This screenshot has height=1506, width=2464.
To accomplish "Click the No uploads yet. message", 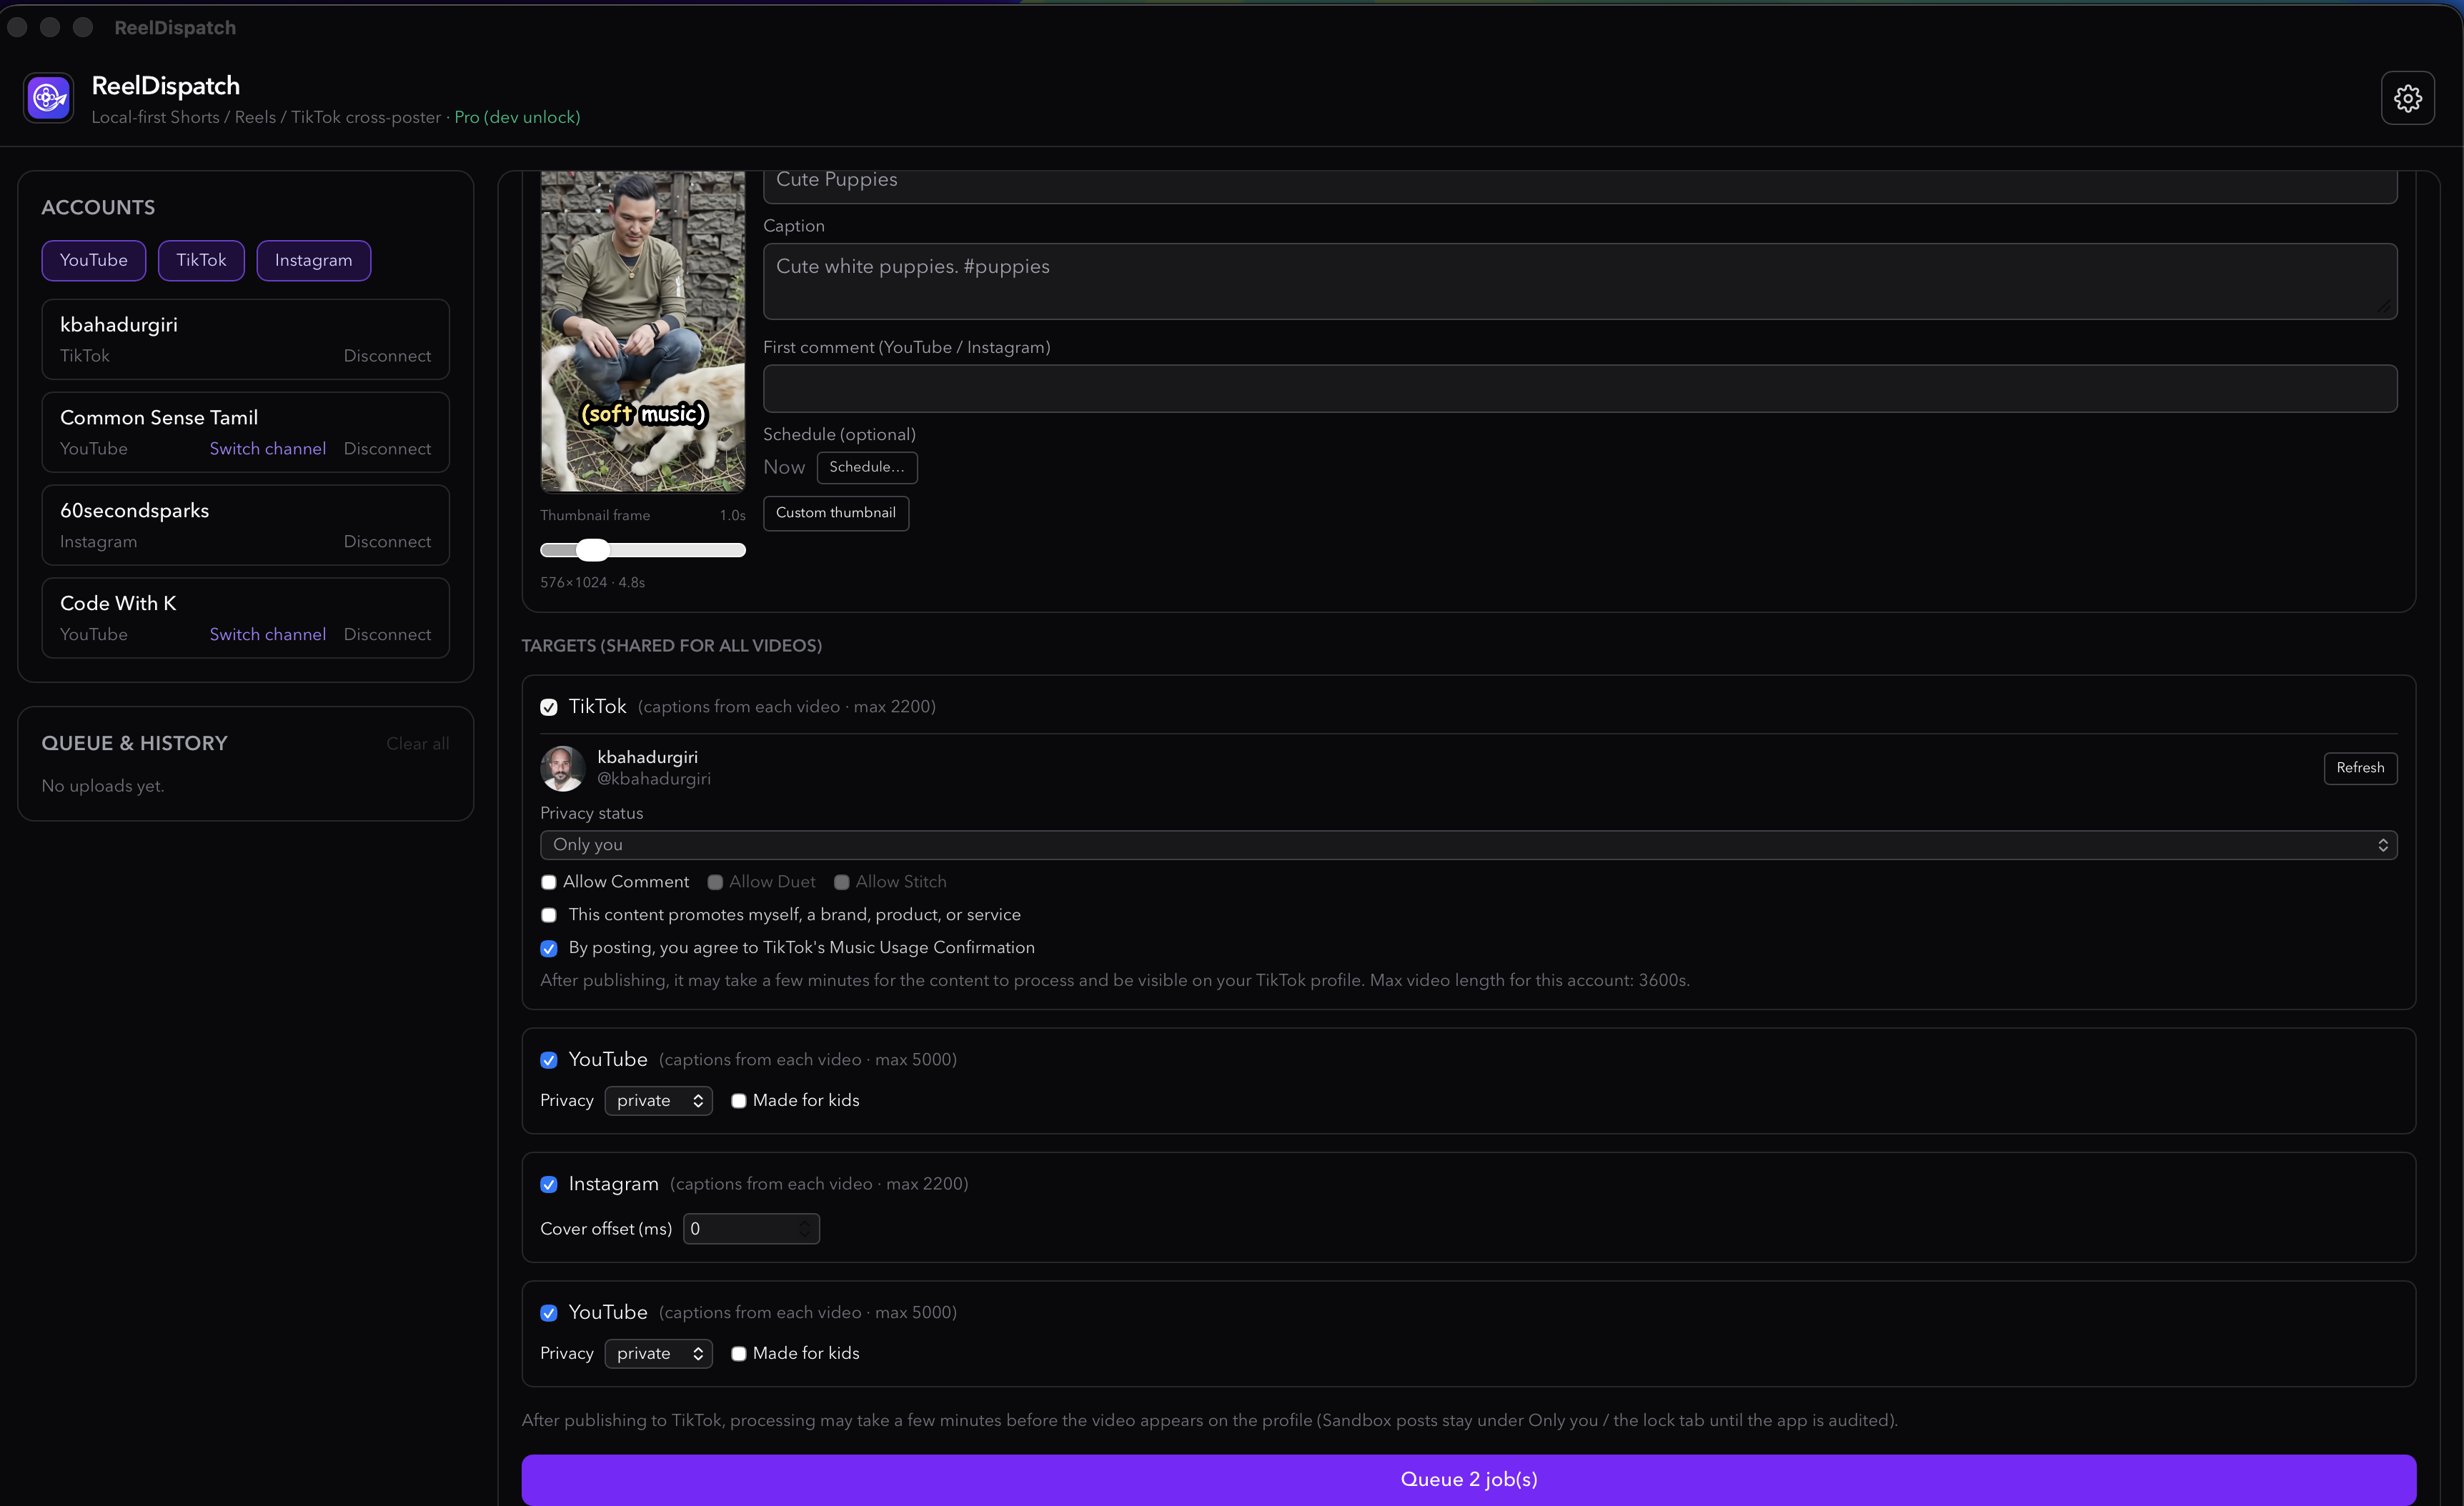I will (x=103, y=787).
